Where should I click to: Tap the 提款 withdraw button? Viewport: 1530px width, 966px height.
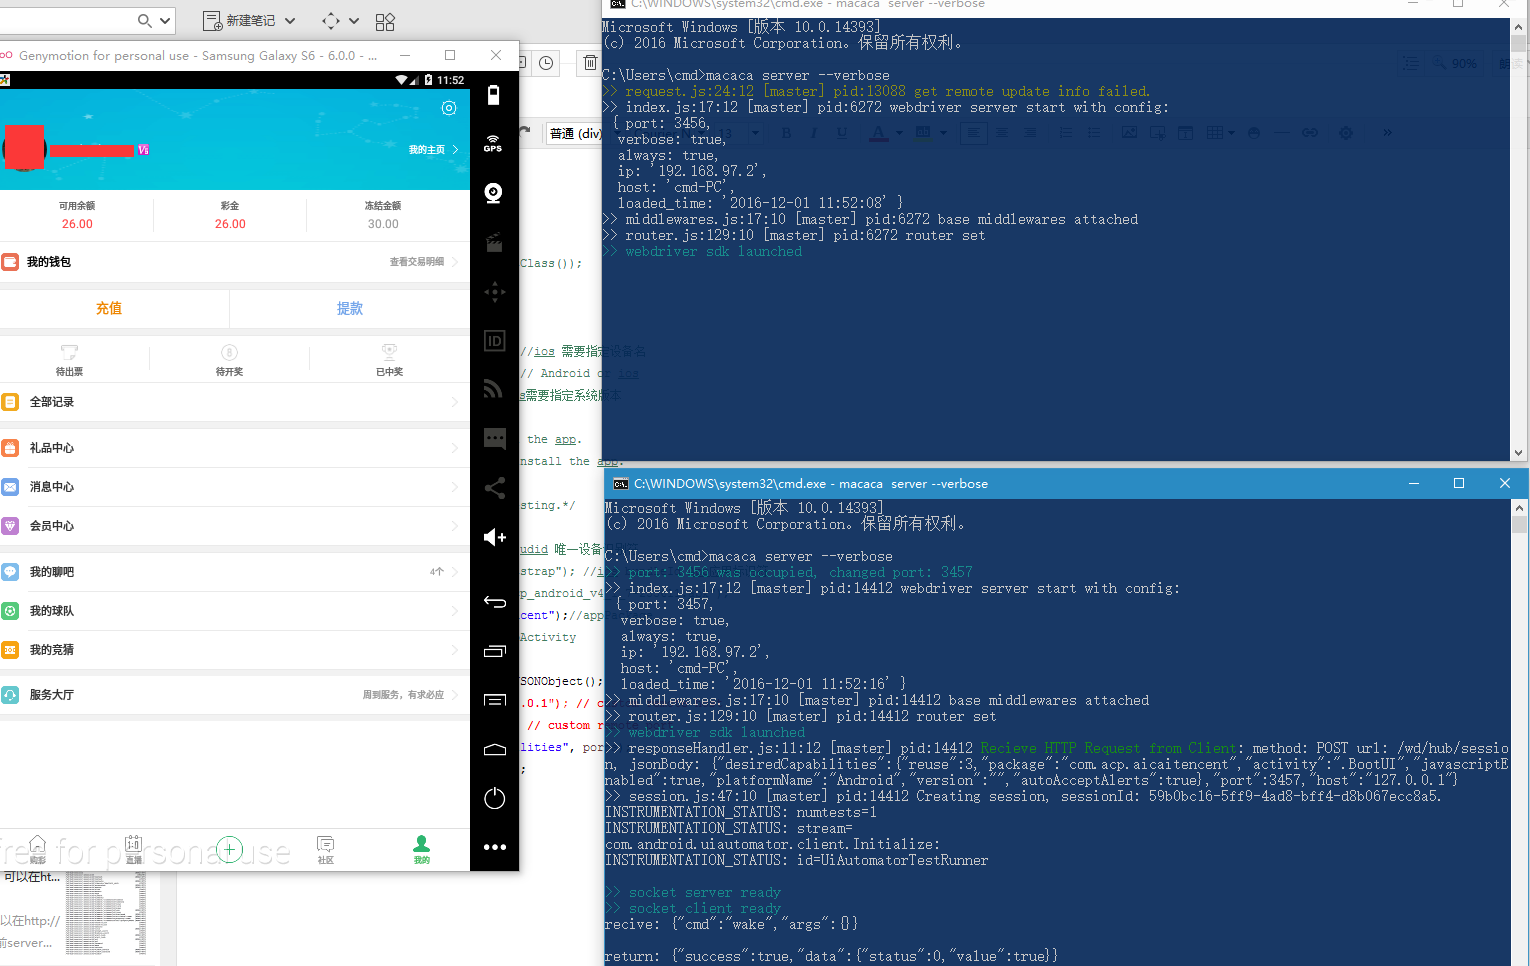point(350,308)
